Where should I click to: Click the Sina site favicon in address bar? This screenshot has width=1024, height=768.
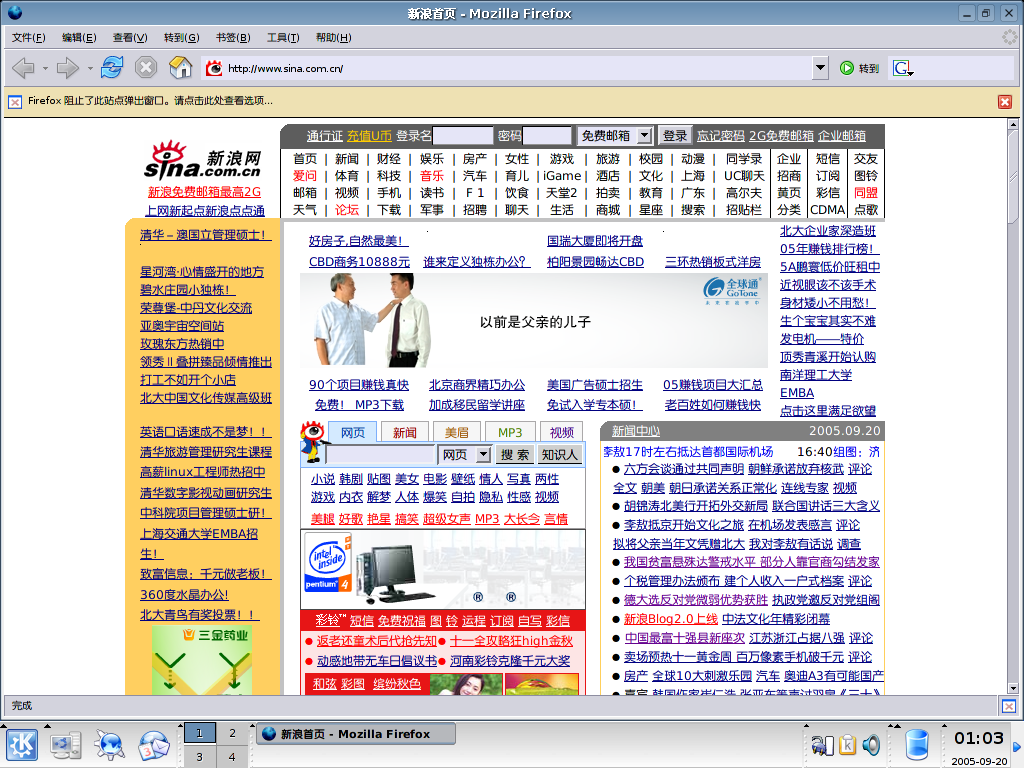click(214, 68)
